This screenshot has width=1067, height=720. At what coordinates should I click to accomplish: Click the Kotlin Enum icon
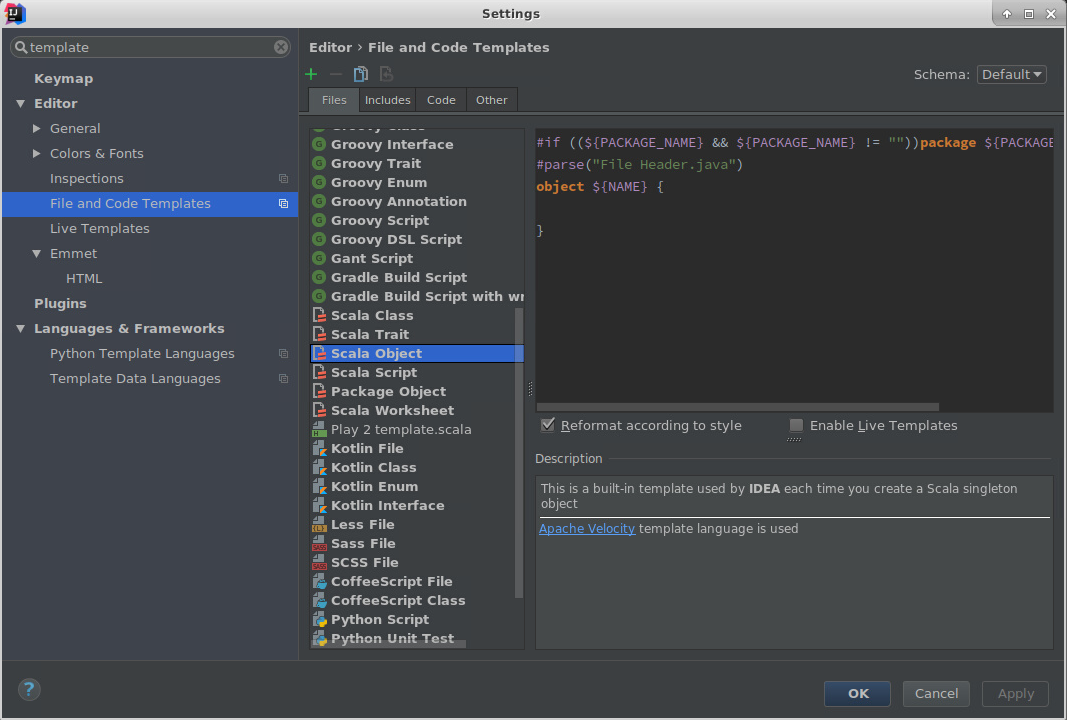point(319,487)
